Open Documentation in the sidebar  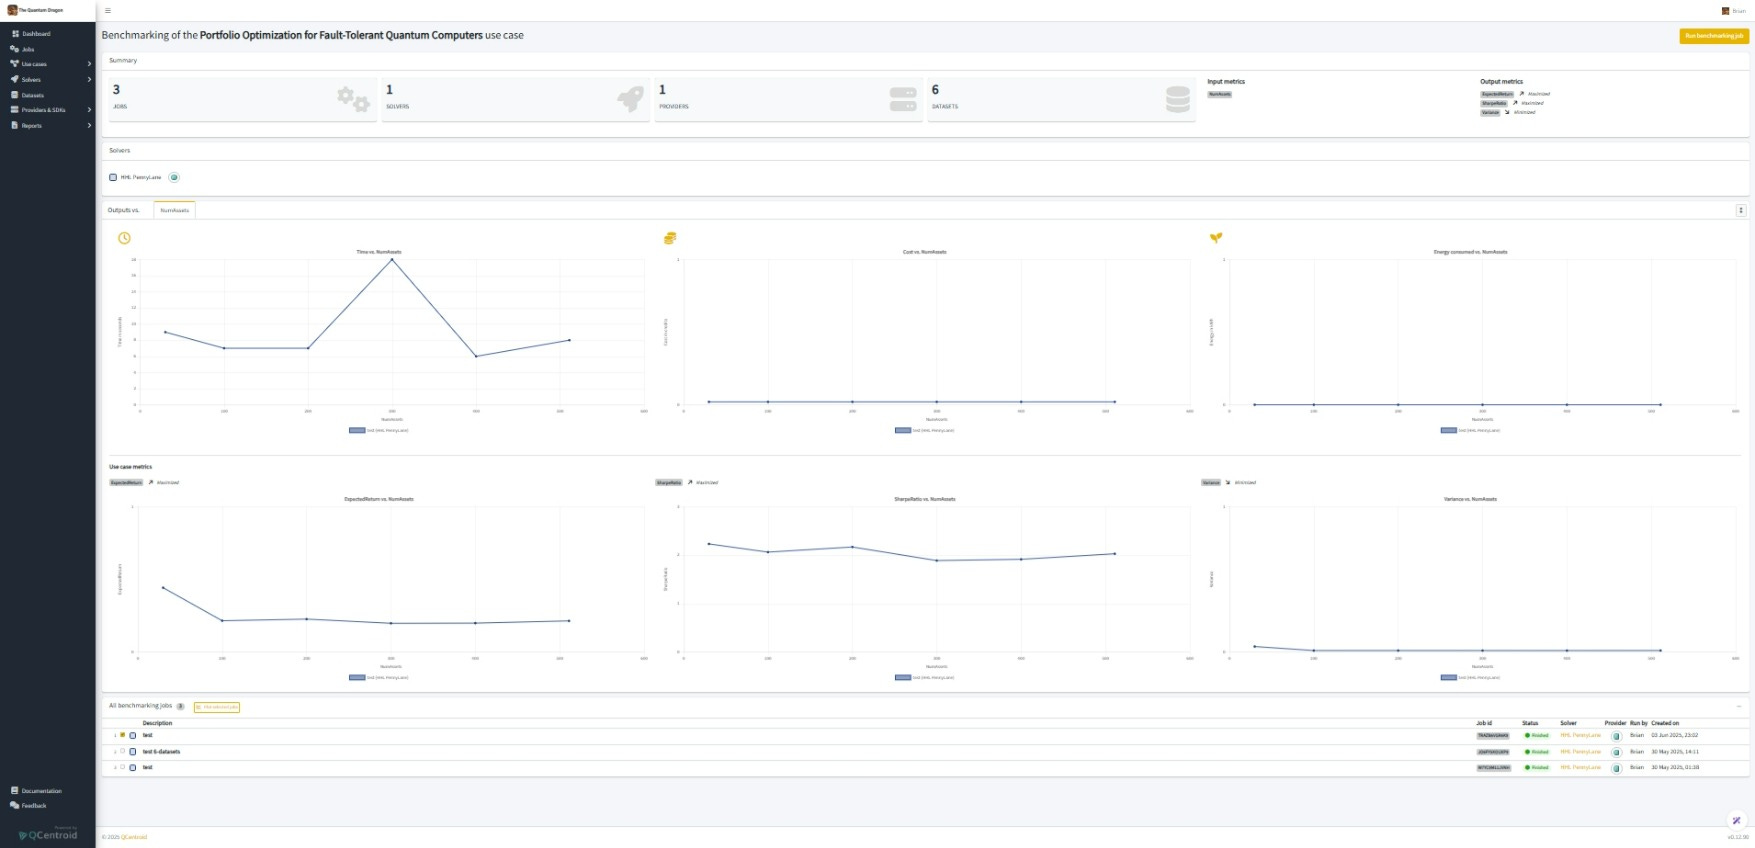36,791
